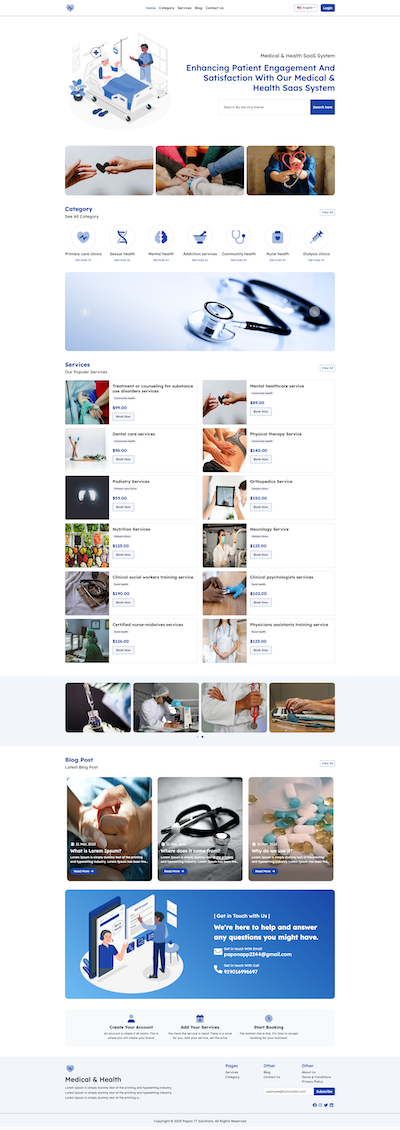Show the next banner slide with the right arrow
The width and height of the screenshot is (400, 1130).
315,312
